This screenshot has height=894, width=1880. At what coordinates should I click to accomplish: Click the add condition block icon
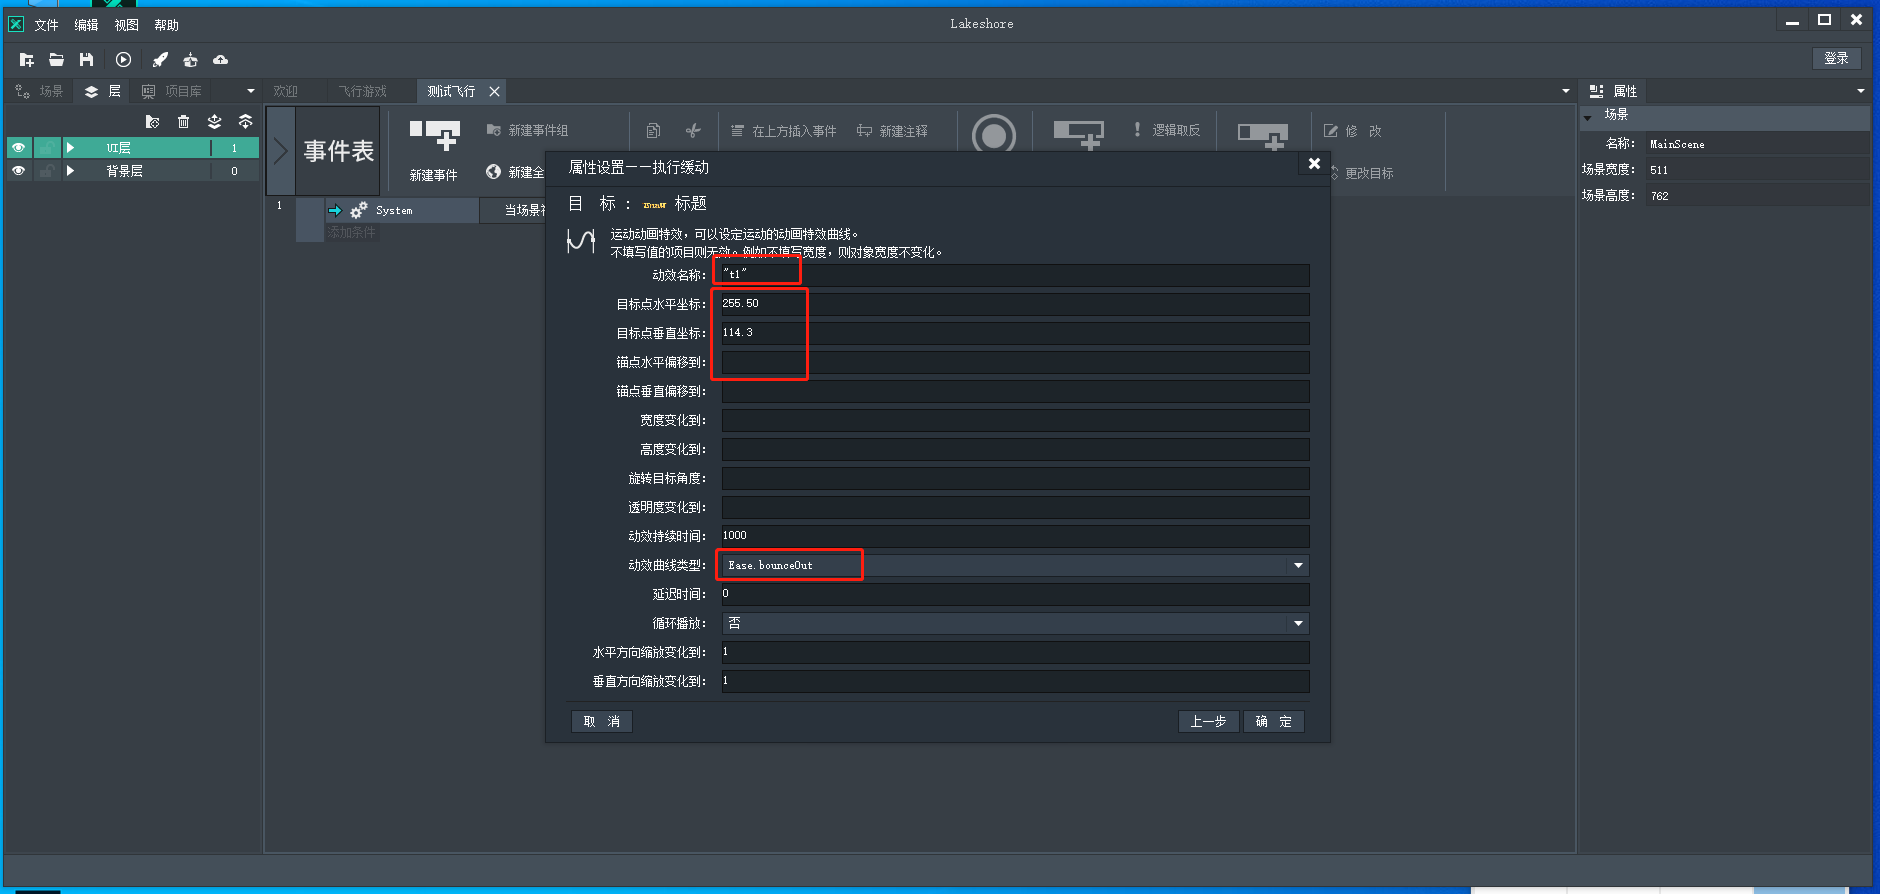click(1078, 134)
